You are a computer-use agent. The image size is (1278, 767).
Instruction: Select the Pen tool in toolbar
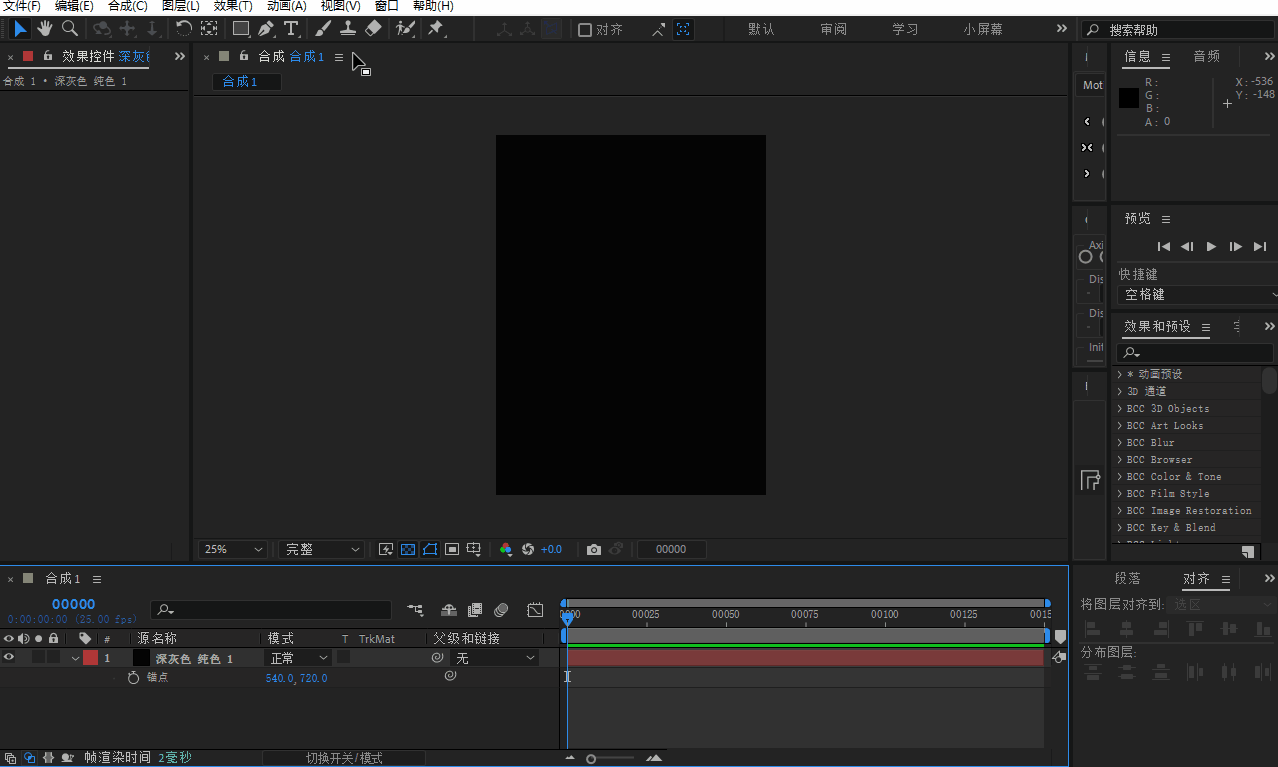pyautogui.click(x=266, y=29)
